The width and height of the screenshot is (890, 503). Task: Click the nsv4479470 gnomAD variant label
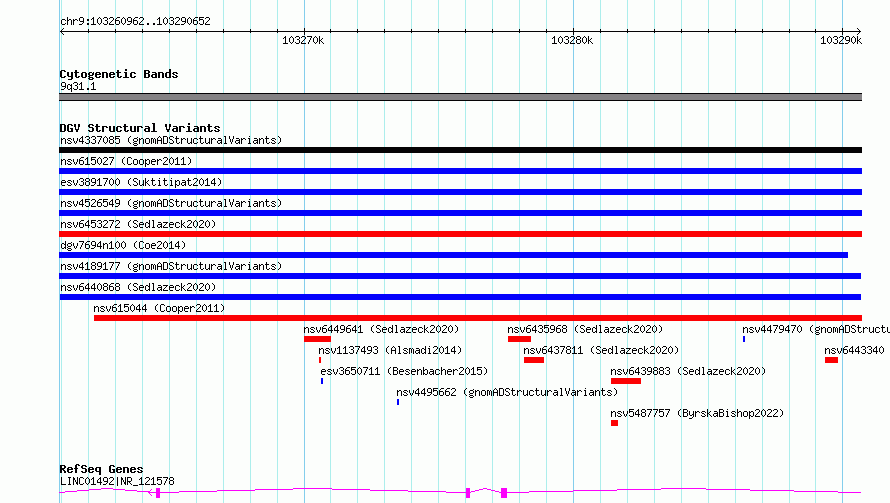pos(816,329)
